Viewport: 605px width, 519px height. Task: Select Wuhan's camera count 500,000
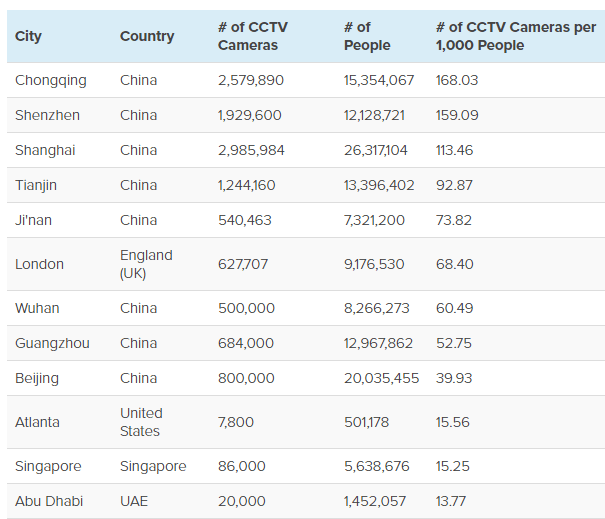coord(246,308)
